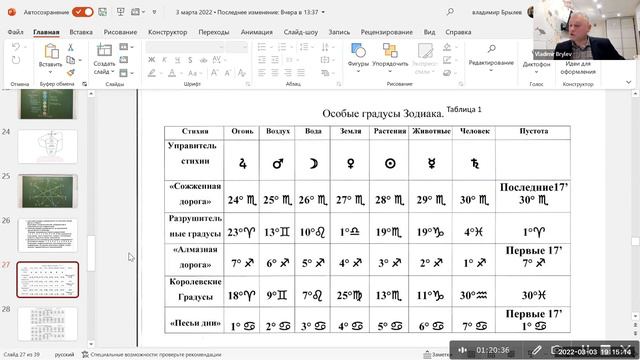Viewport: 640px width, 360px height.
Task: Click the accessibility check status text
Action: pos(156,354)
